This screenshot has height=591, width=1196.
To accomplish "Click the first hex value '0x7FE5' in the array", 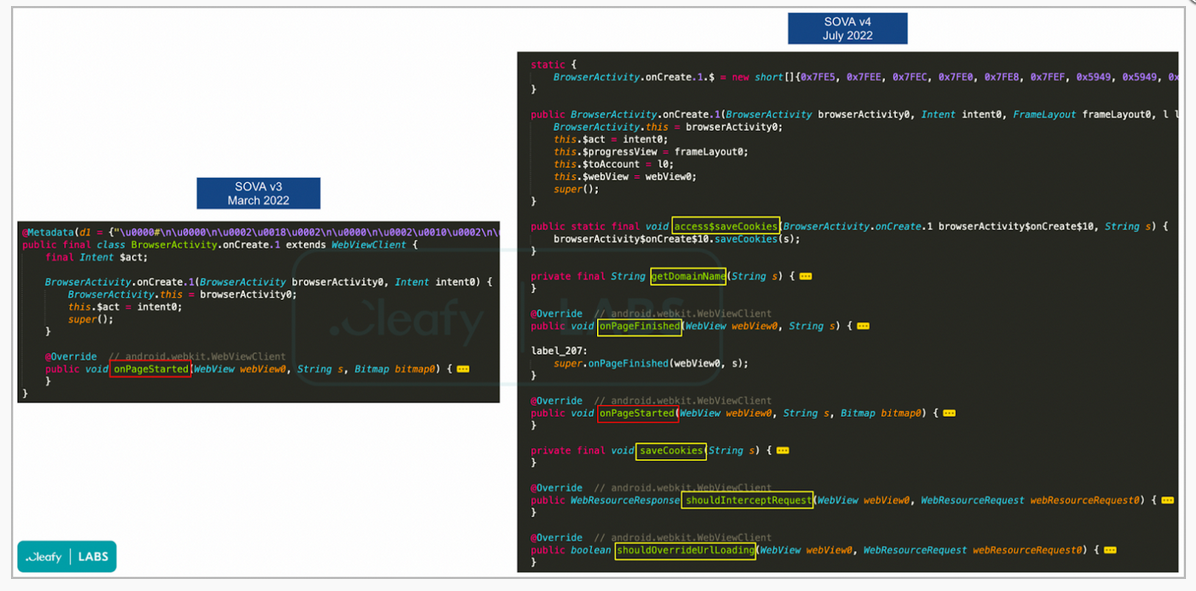I will (818, 77).
